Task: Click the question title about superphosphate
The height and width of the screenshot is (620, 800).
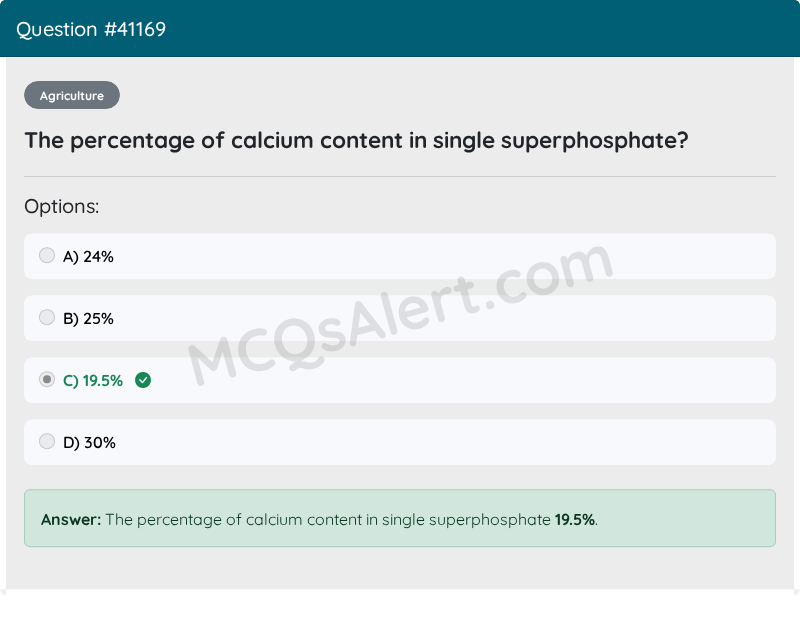Action: point(357,140)
